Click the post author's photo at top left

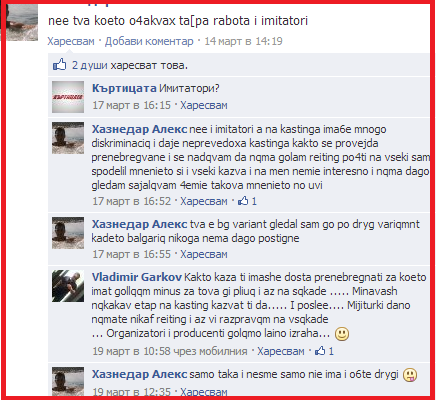22,23
